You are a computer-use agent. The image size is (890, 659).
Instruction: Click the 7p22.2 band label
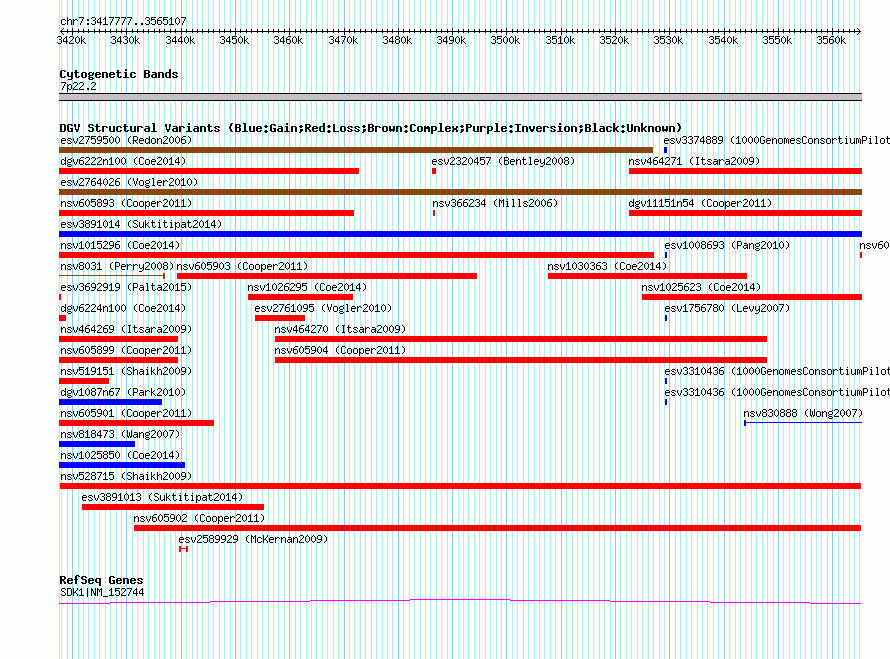(x=78, y=86)
